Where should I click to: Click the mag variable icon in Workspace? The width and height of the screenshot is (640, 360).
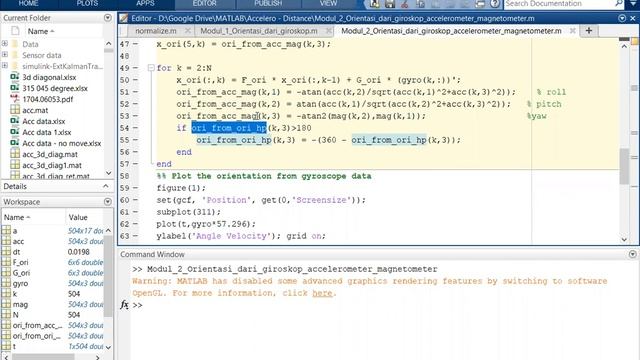tap(6, 304)
